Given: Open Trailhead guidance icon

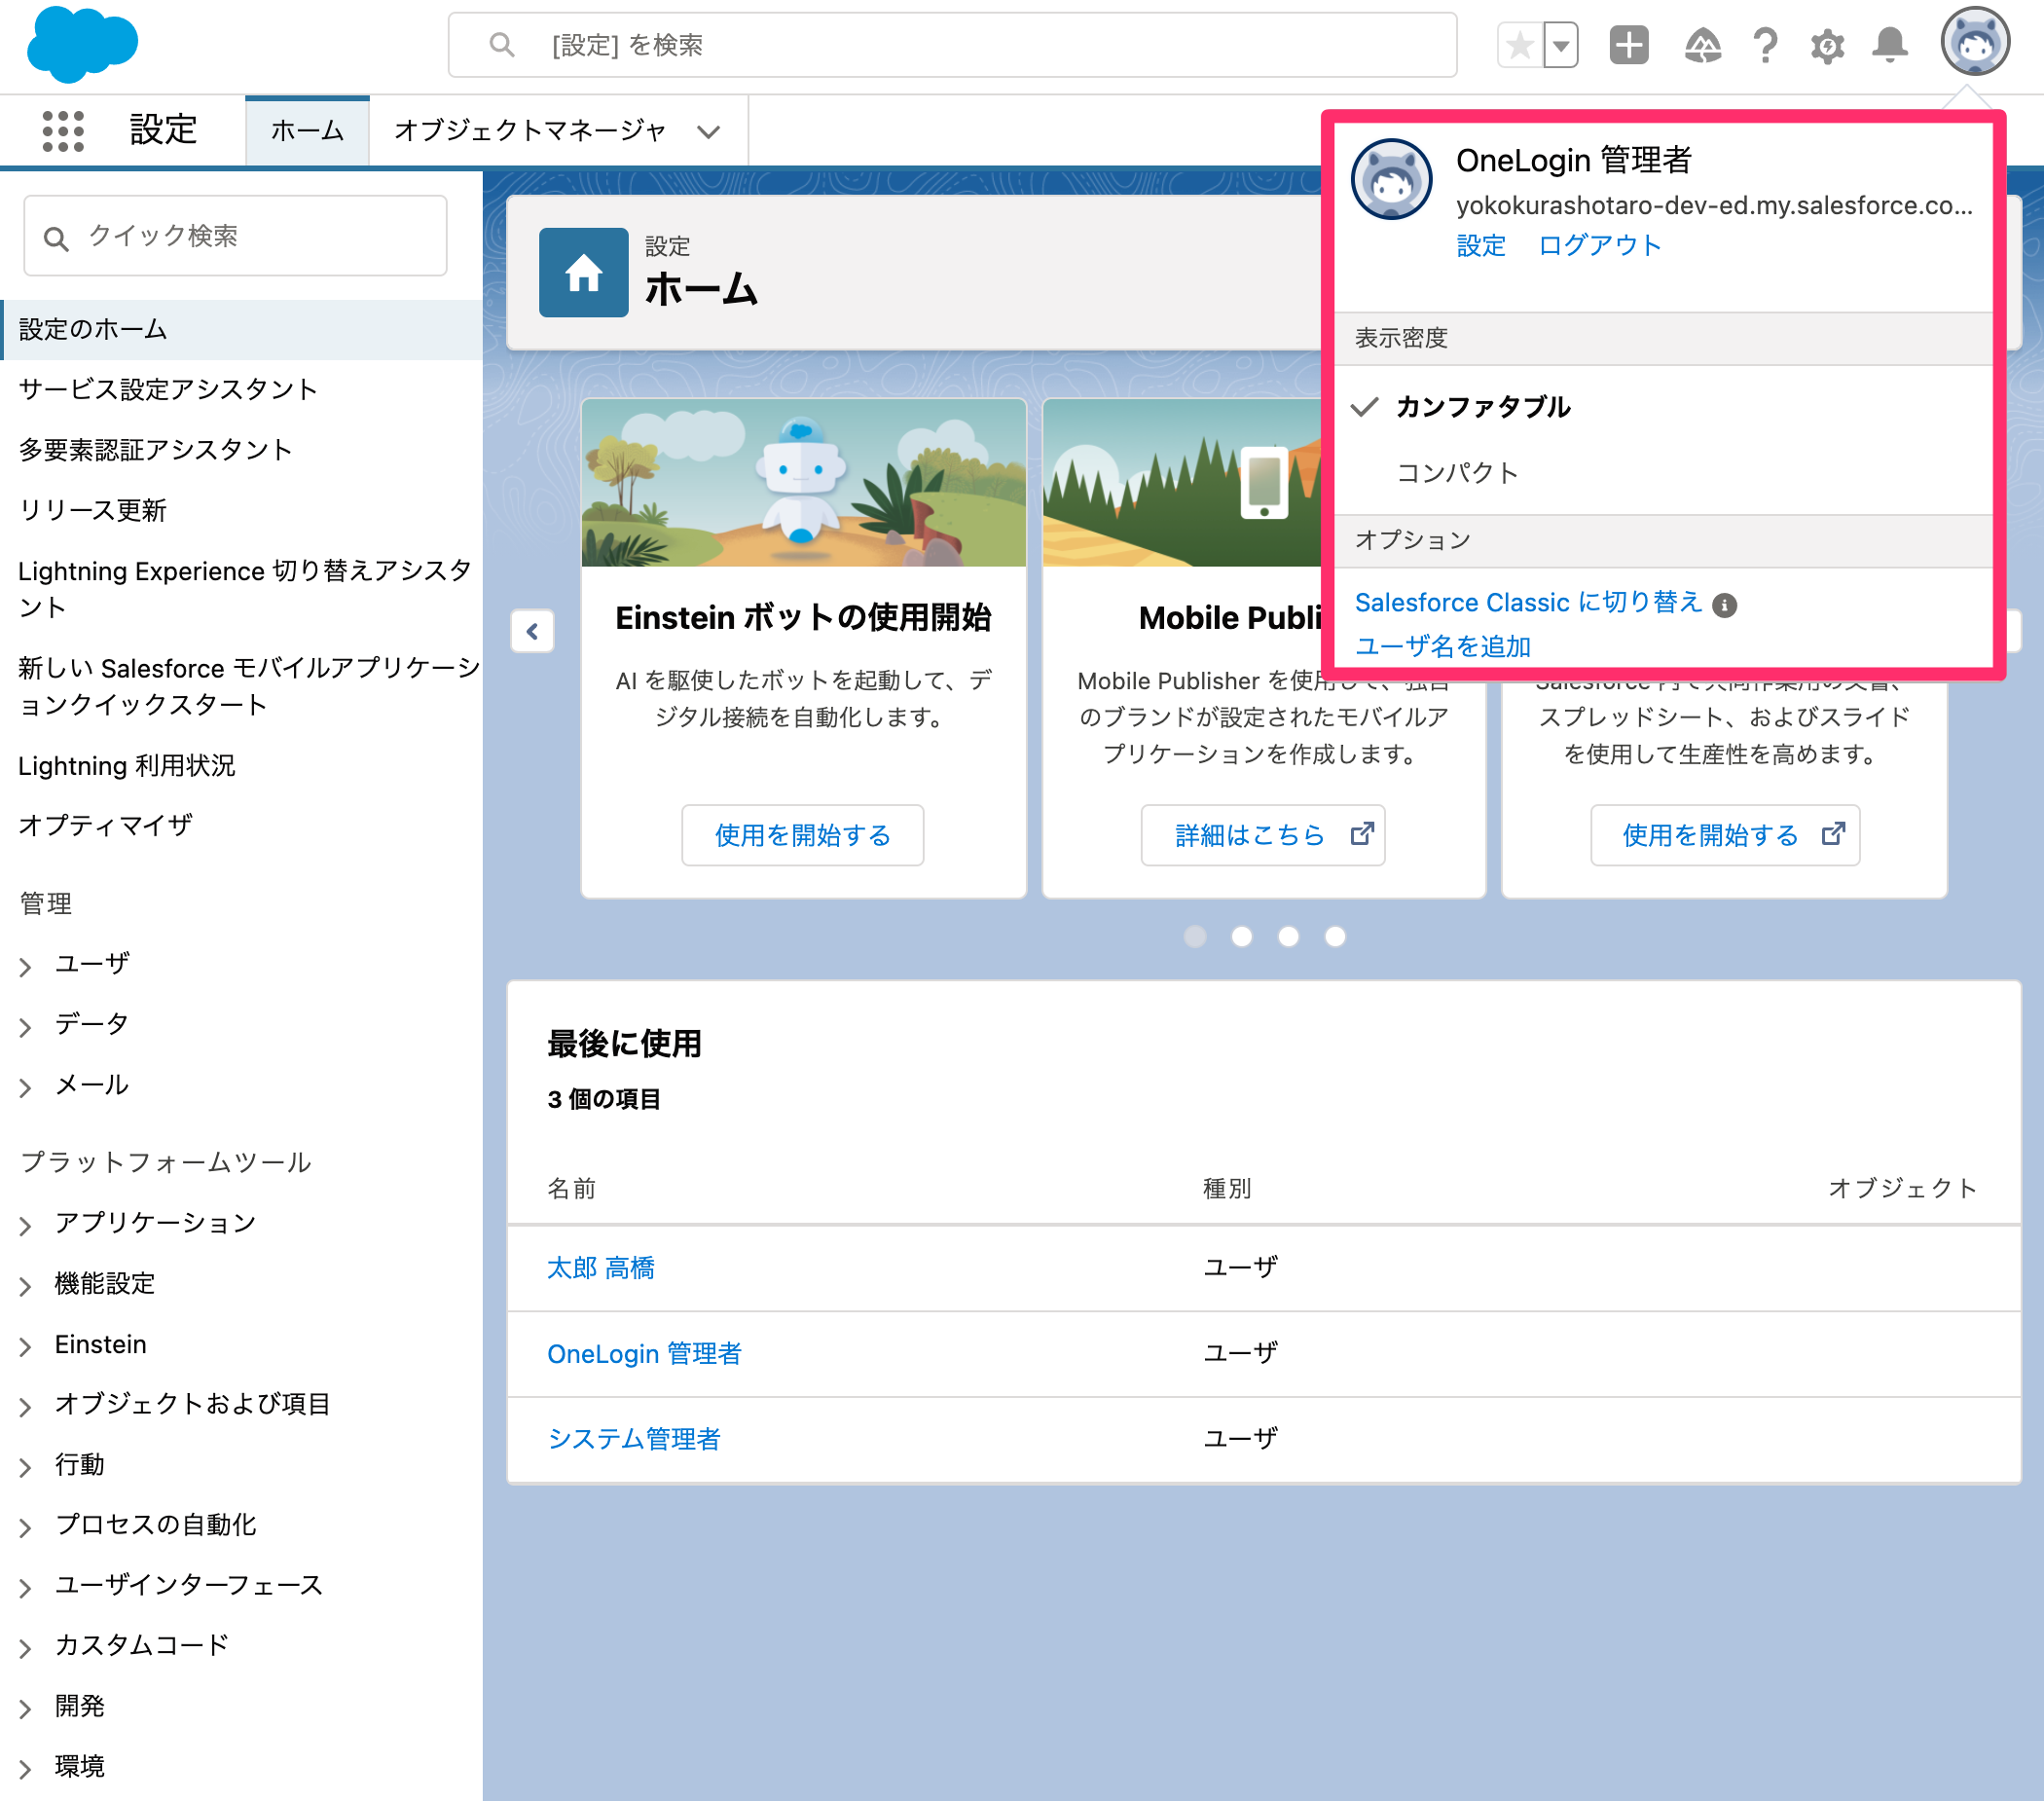Looking at the screenshot, I should coord(1702,45).
